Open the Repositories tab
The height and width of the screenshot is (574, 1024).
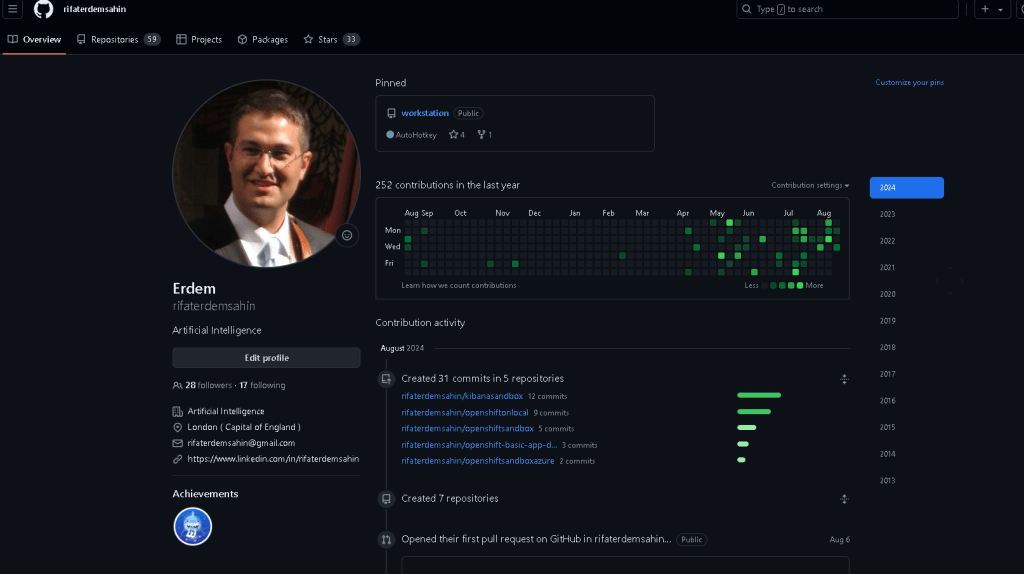click(118, 39)
